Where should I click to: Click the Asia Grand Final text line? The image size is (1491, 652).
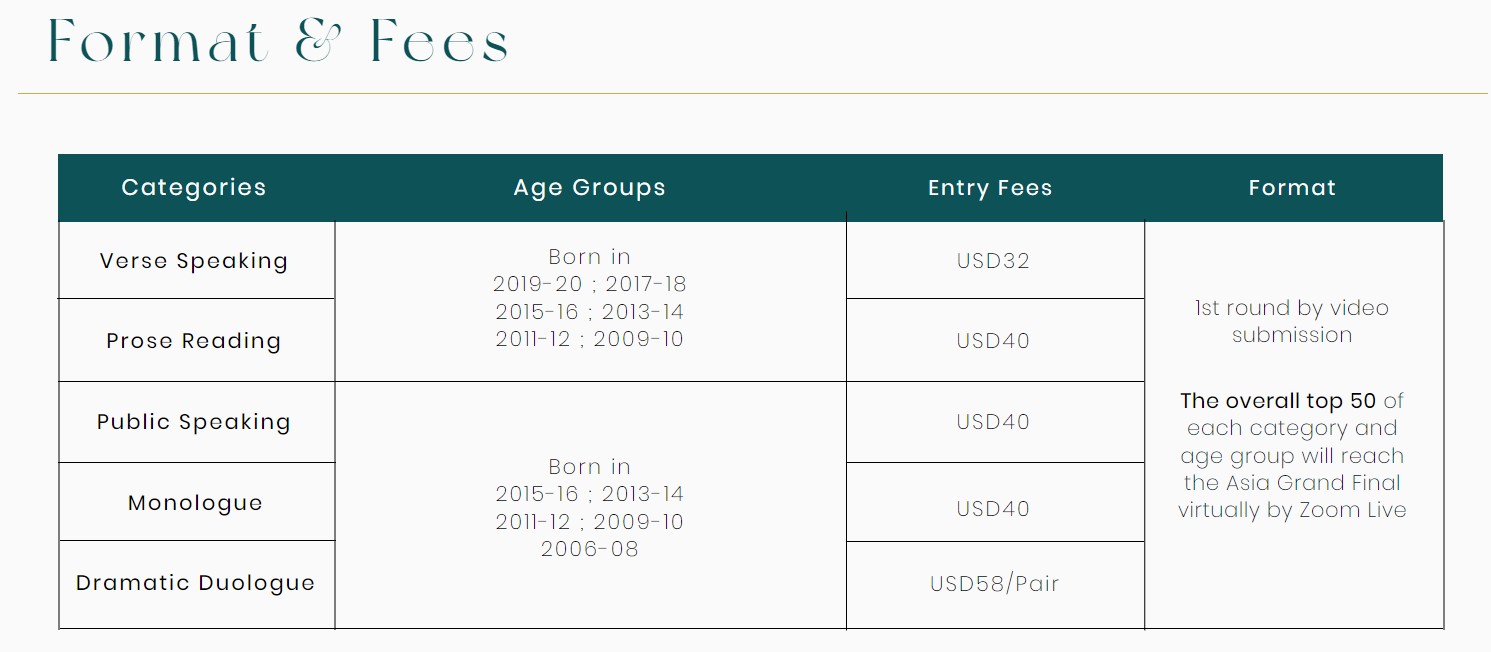(x=1292, y=483)
